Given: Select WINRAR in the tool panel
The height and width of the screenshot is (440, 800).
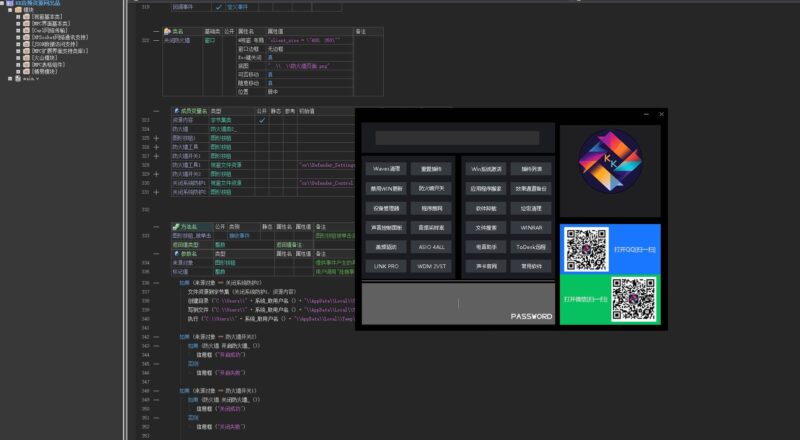Looking at the screenshot, I should (531, 227).
